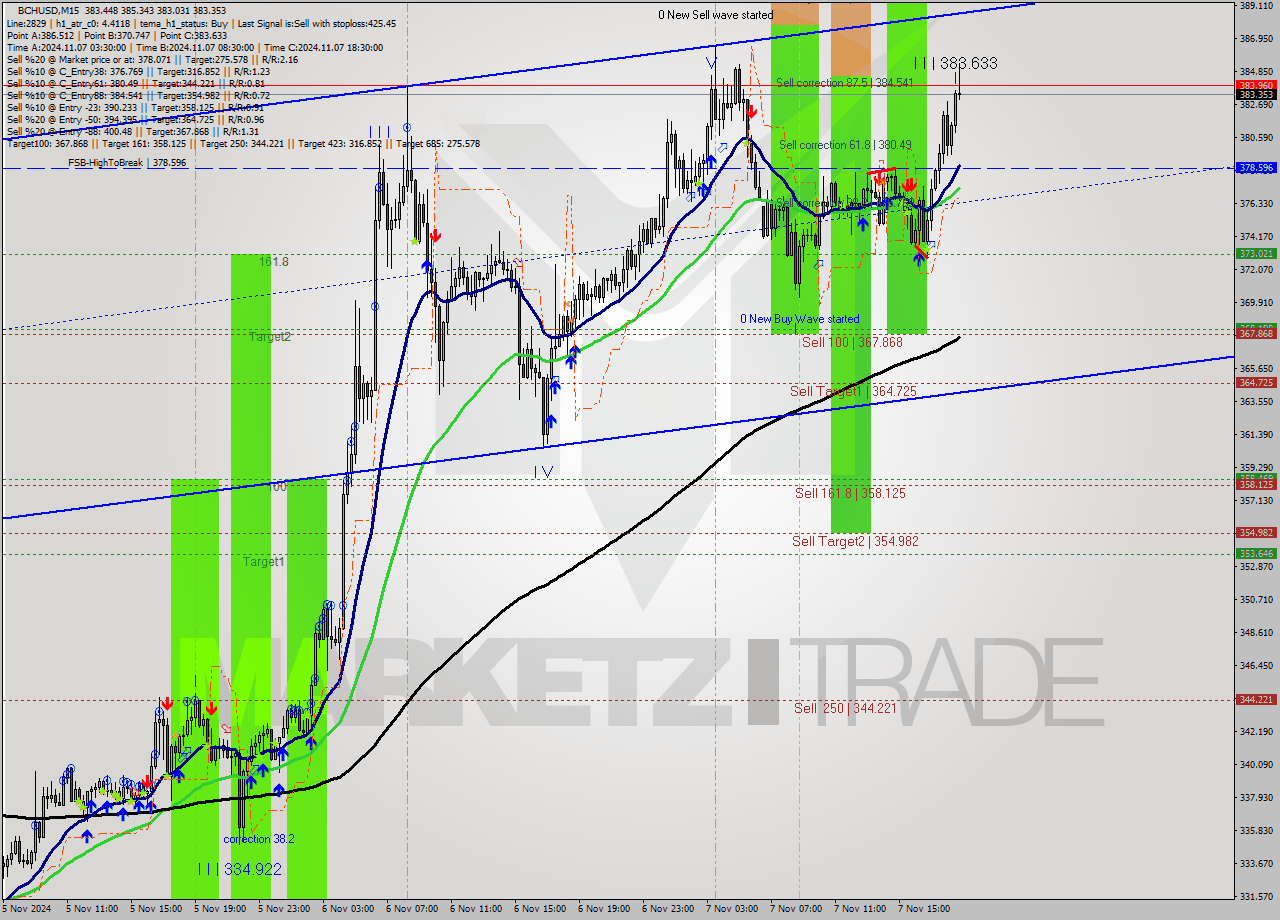Click the green 'Target1' label
Image resolution: width=1280 pixels, height=920 pixels.
click(264, 562)
